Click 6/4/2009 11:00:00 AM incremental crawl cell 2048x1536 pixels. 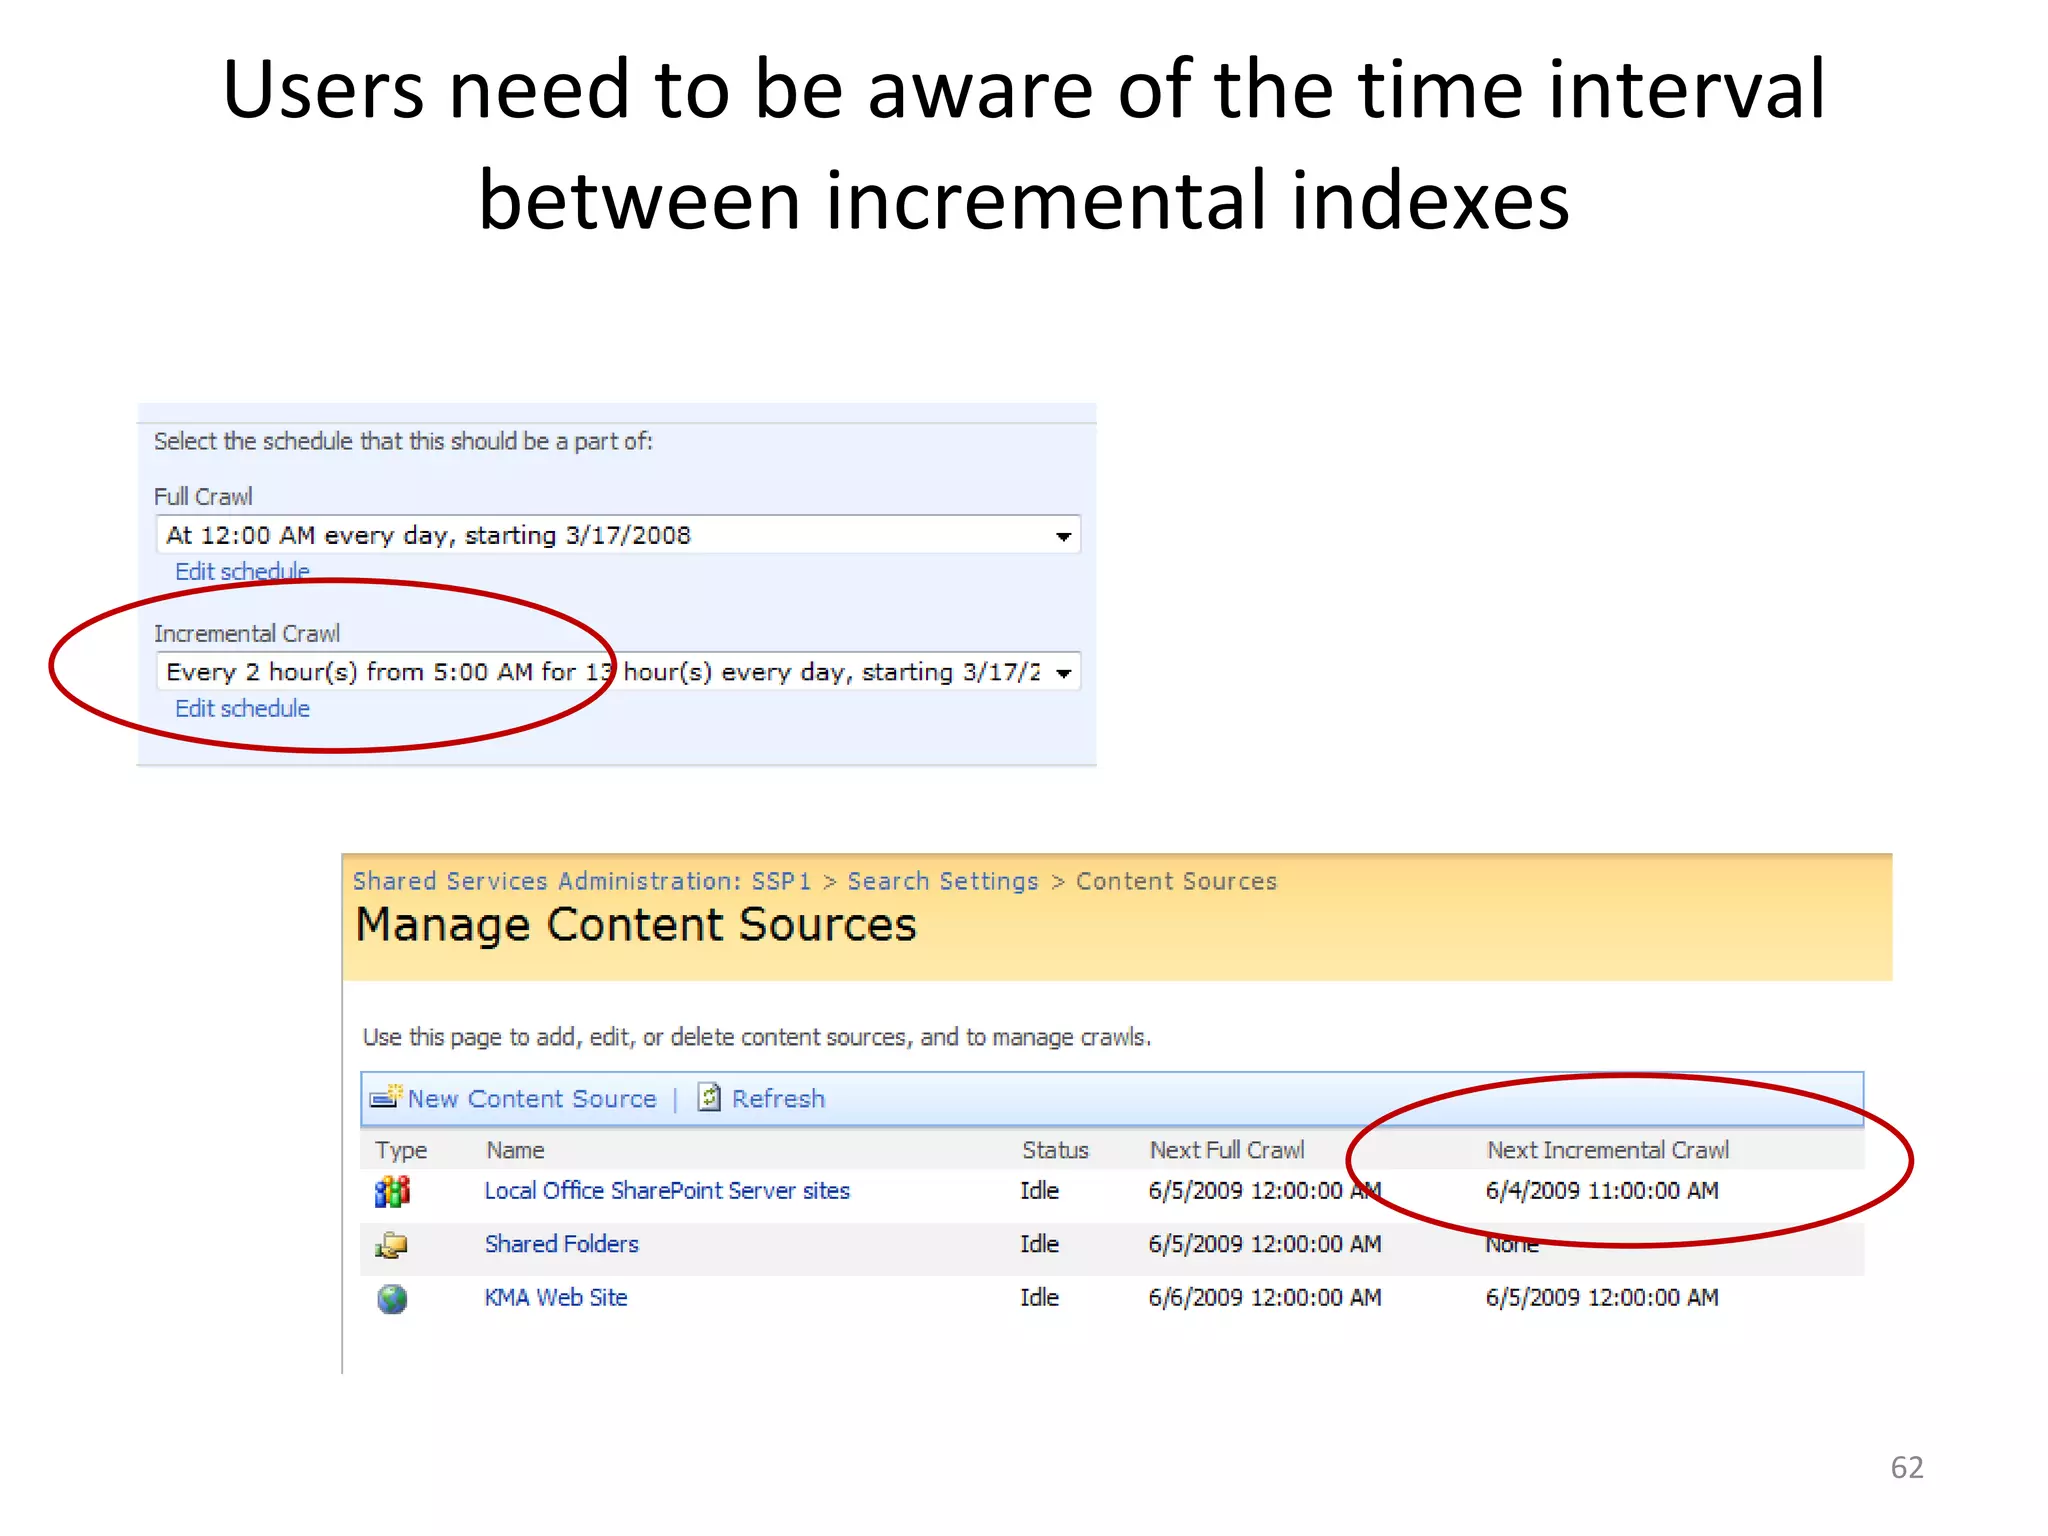click(x=1602, y=1190)
